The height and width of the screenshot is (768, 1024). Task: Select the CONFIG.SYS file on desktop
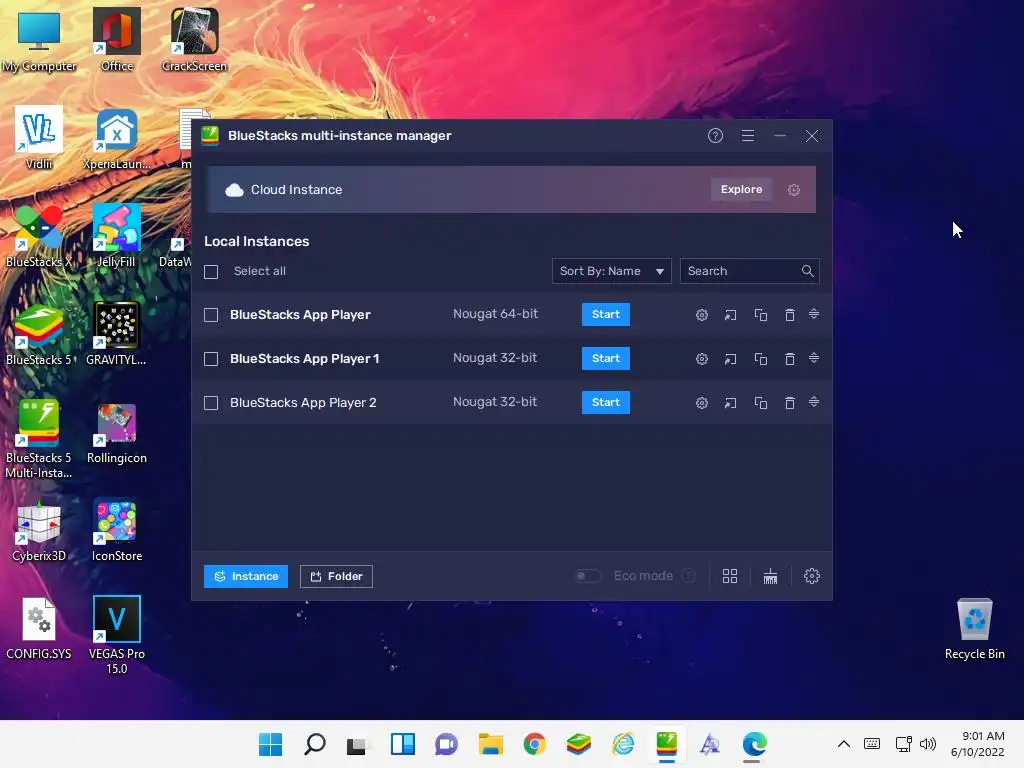(x=39, y=628)
